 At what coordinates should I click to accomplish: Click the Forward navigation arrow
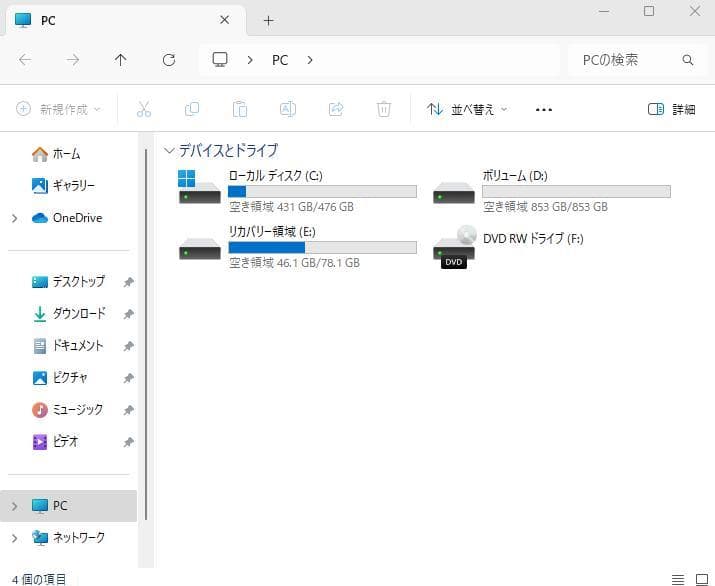[73, 59]
